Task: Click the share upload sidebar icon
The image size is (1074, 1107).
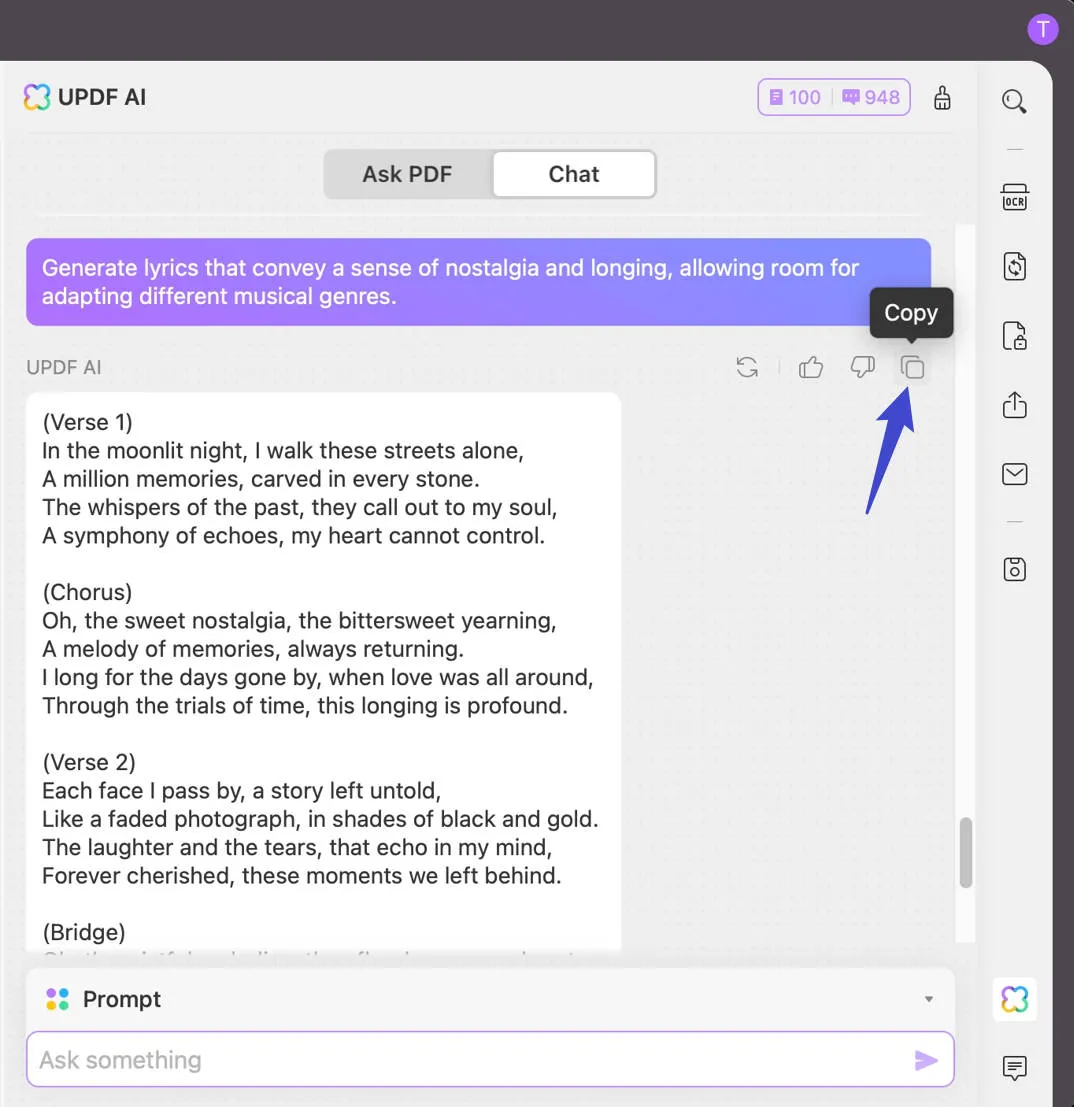Action: 1015,405
